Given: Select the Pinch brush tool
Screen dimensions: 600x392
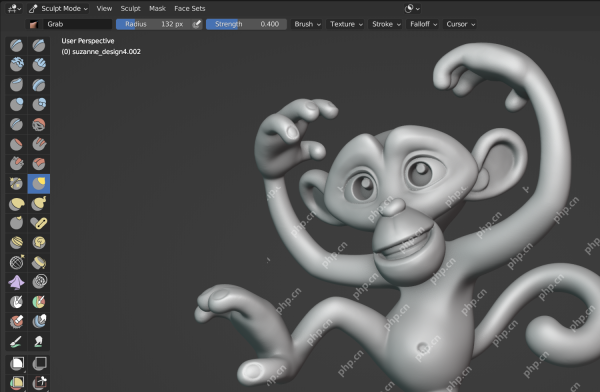Looking at the screenshot, I should pyautogui.click(x=16, y=183).
